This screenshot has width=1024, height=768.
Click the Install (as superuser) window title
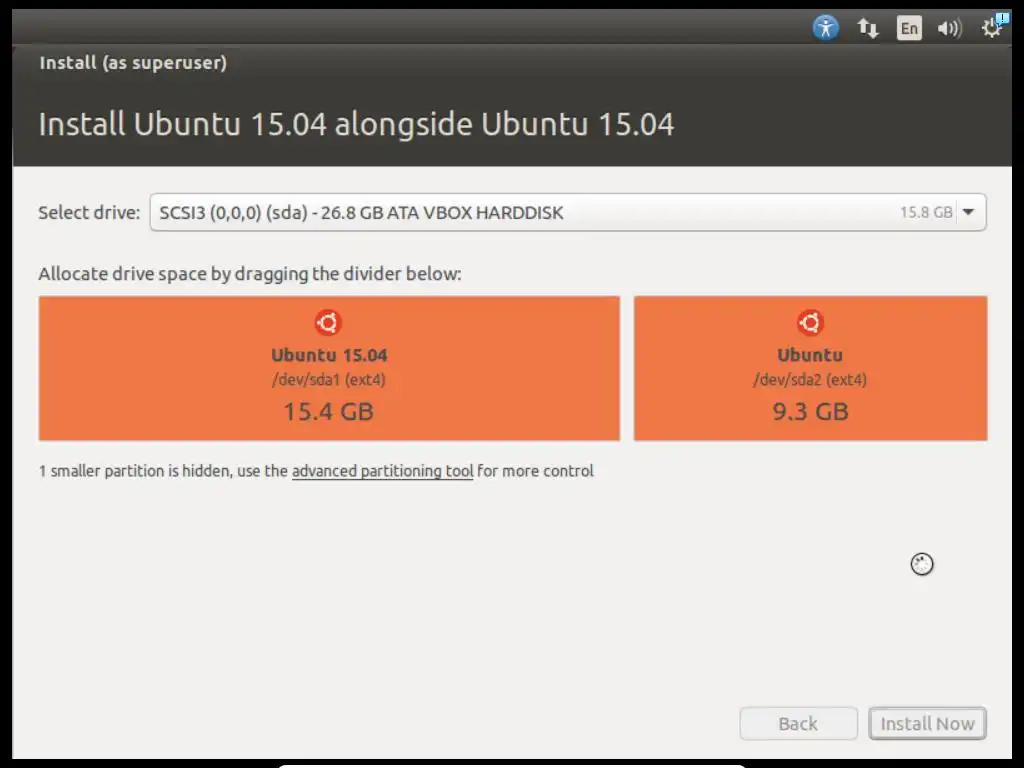pyautogui.click(x=133, y=63)
